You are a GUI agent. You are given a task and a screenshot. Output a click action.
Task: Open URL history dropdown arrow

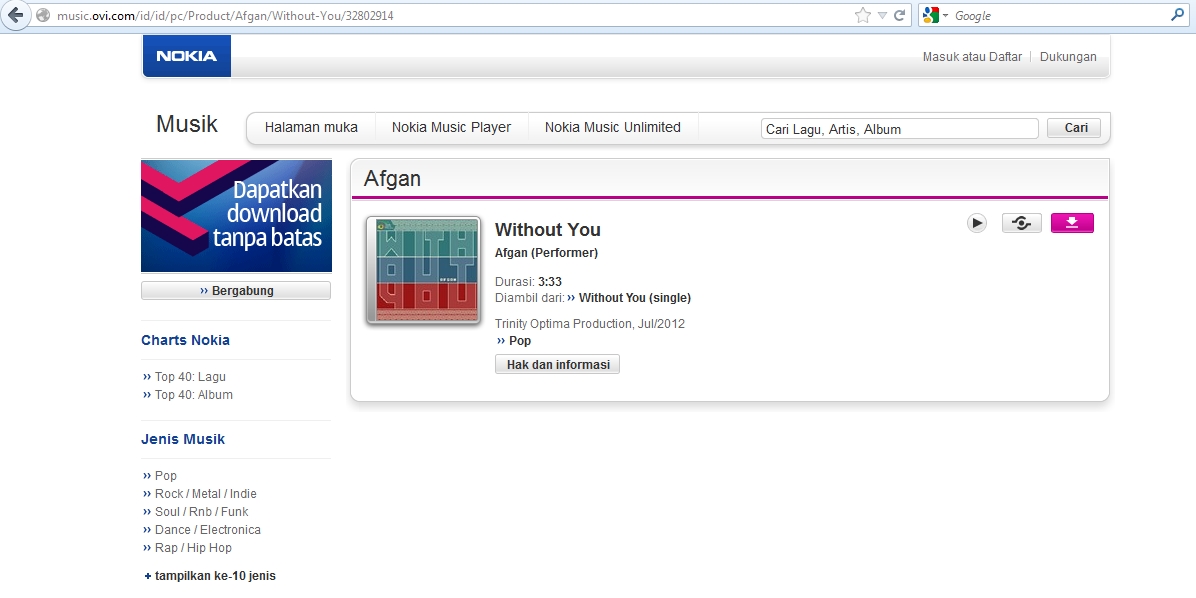coord(882,15)
